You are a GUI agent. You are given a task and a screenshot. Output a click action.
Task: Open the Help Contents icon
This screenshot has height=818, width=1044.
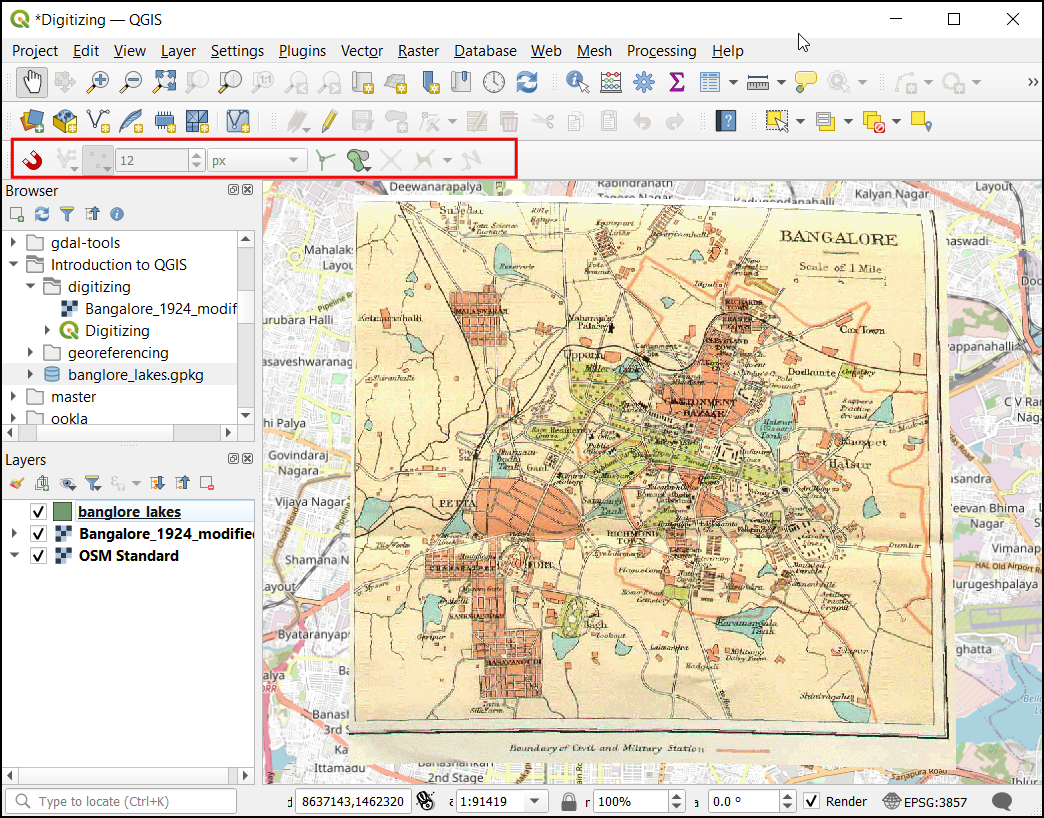(725, 121)
